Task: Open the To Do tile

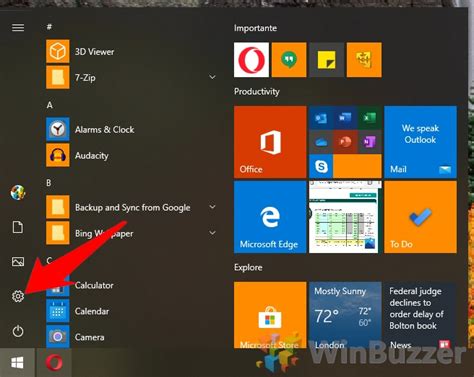Action: 420,217
